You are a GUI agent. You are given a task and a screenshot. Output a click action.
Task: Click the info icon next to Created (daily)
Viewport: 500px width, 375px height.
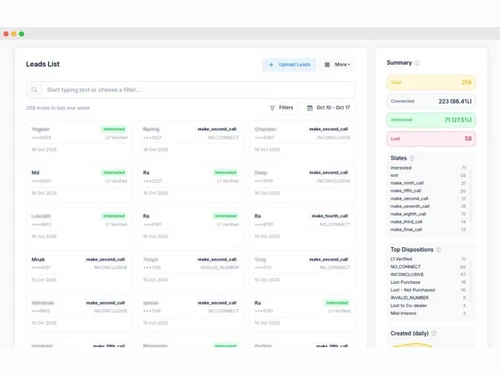point(434,333)
